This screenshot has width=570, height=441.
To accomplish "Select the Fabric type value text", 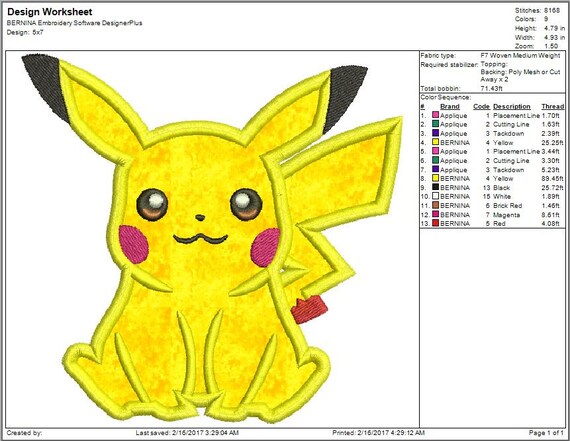I will click(520, 56).
